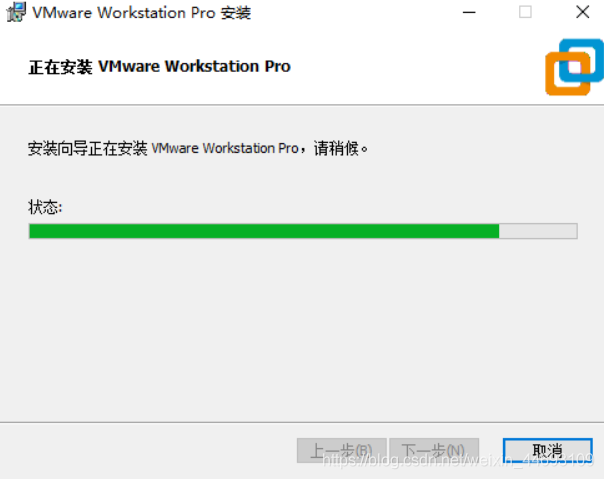
Task: Click the disabled 上一步(B) back button
Action: [x=342, y=450]
